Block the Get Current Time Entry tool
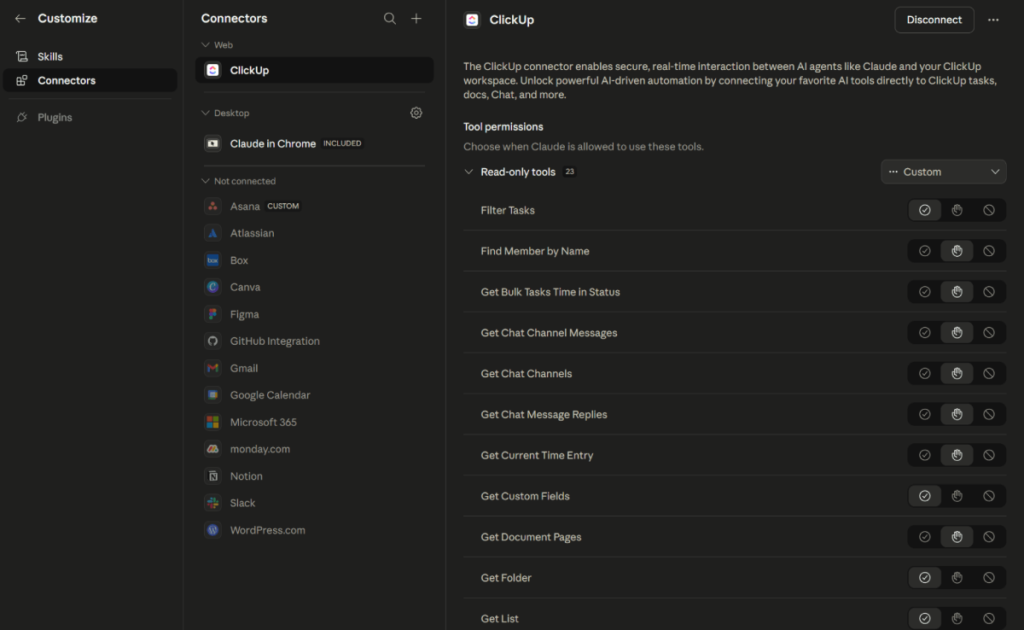 point(989,455)
